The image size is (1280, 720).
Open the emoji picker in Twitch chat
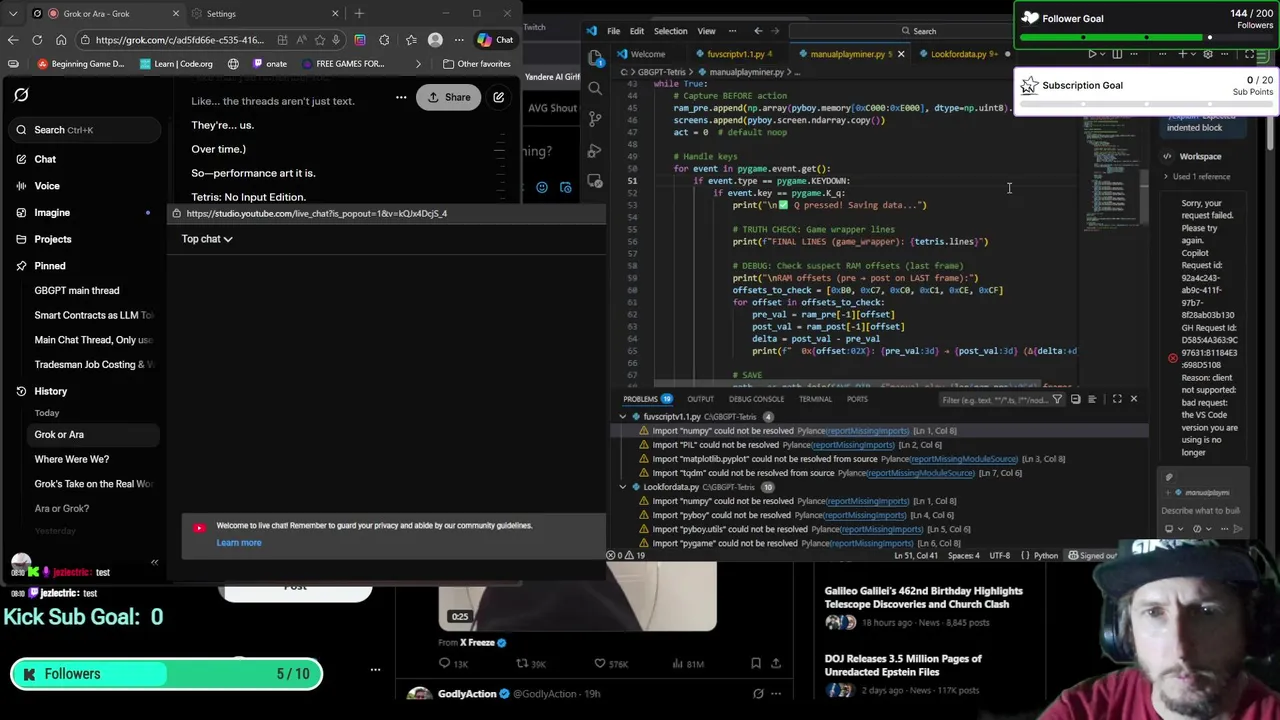pos(542,187)
